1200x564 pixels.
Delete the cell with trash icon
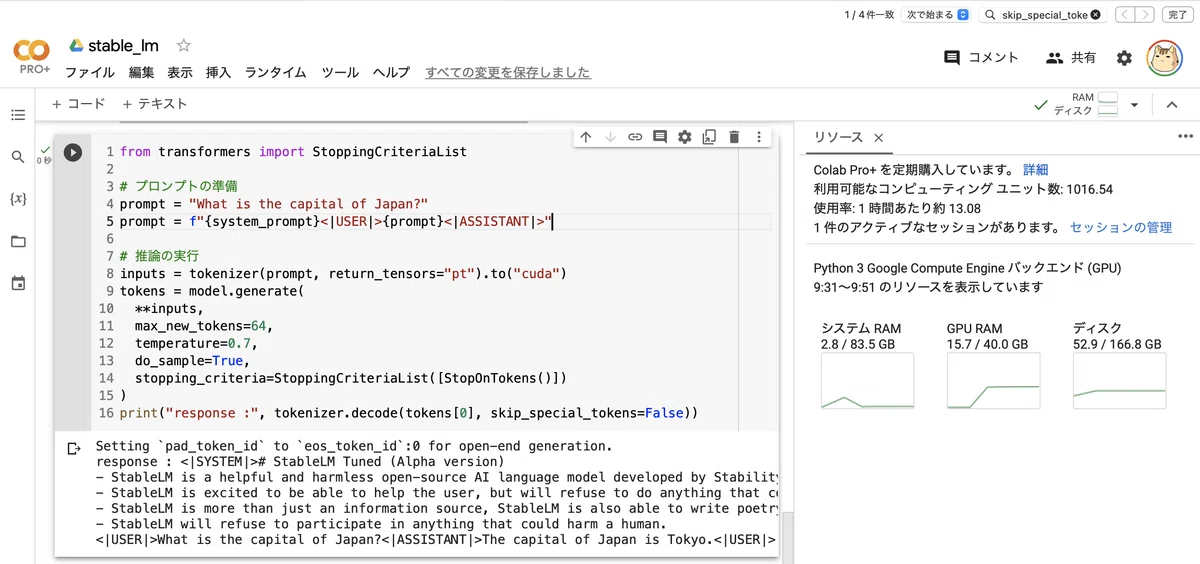pyautogui.click(x=734, y=137)
